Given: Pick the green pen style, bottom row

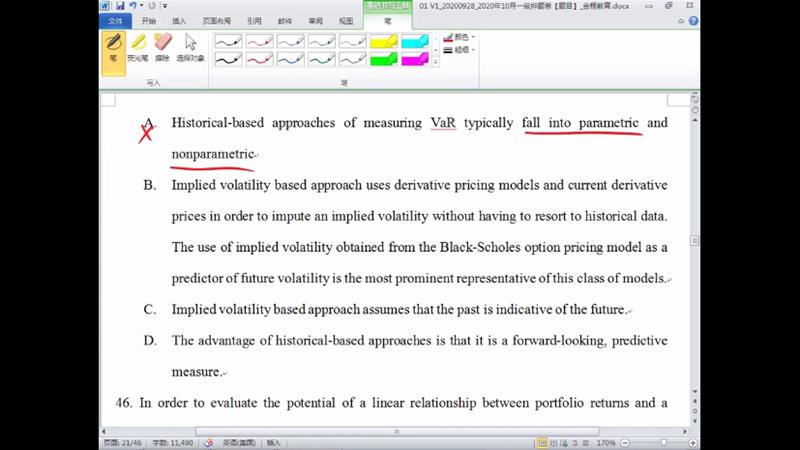Looking at the screenshot, I should point(321,59).
